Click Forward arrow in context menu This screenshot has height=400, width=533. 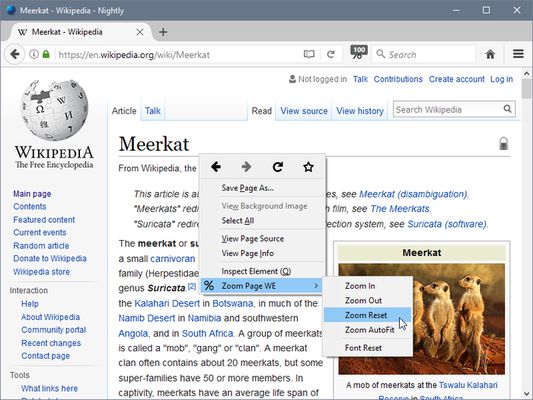coord(246,167)
